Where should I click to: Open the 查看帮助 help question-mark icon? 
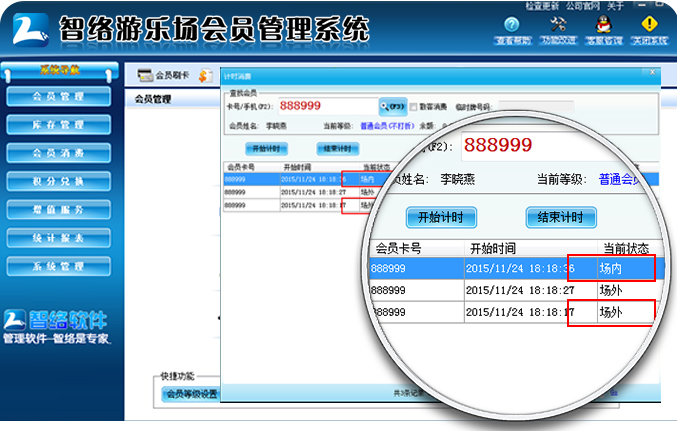click(x=512, y=25)
